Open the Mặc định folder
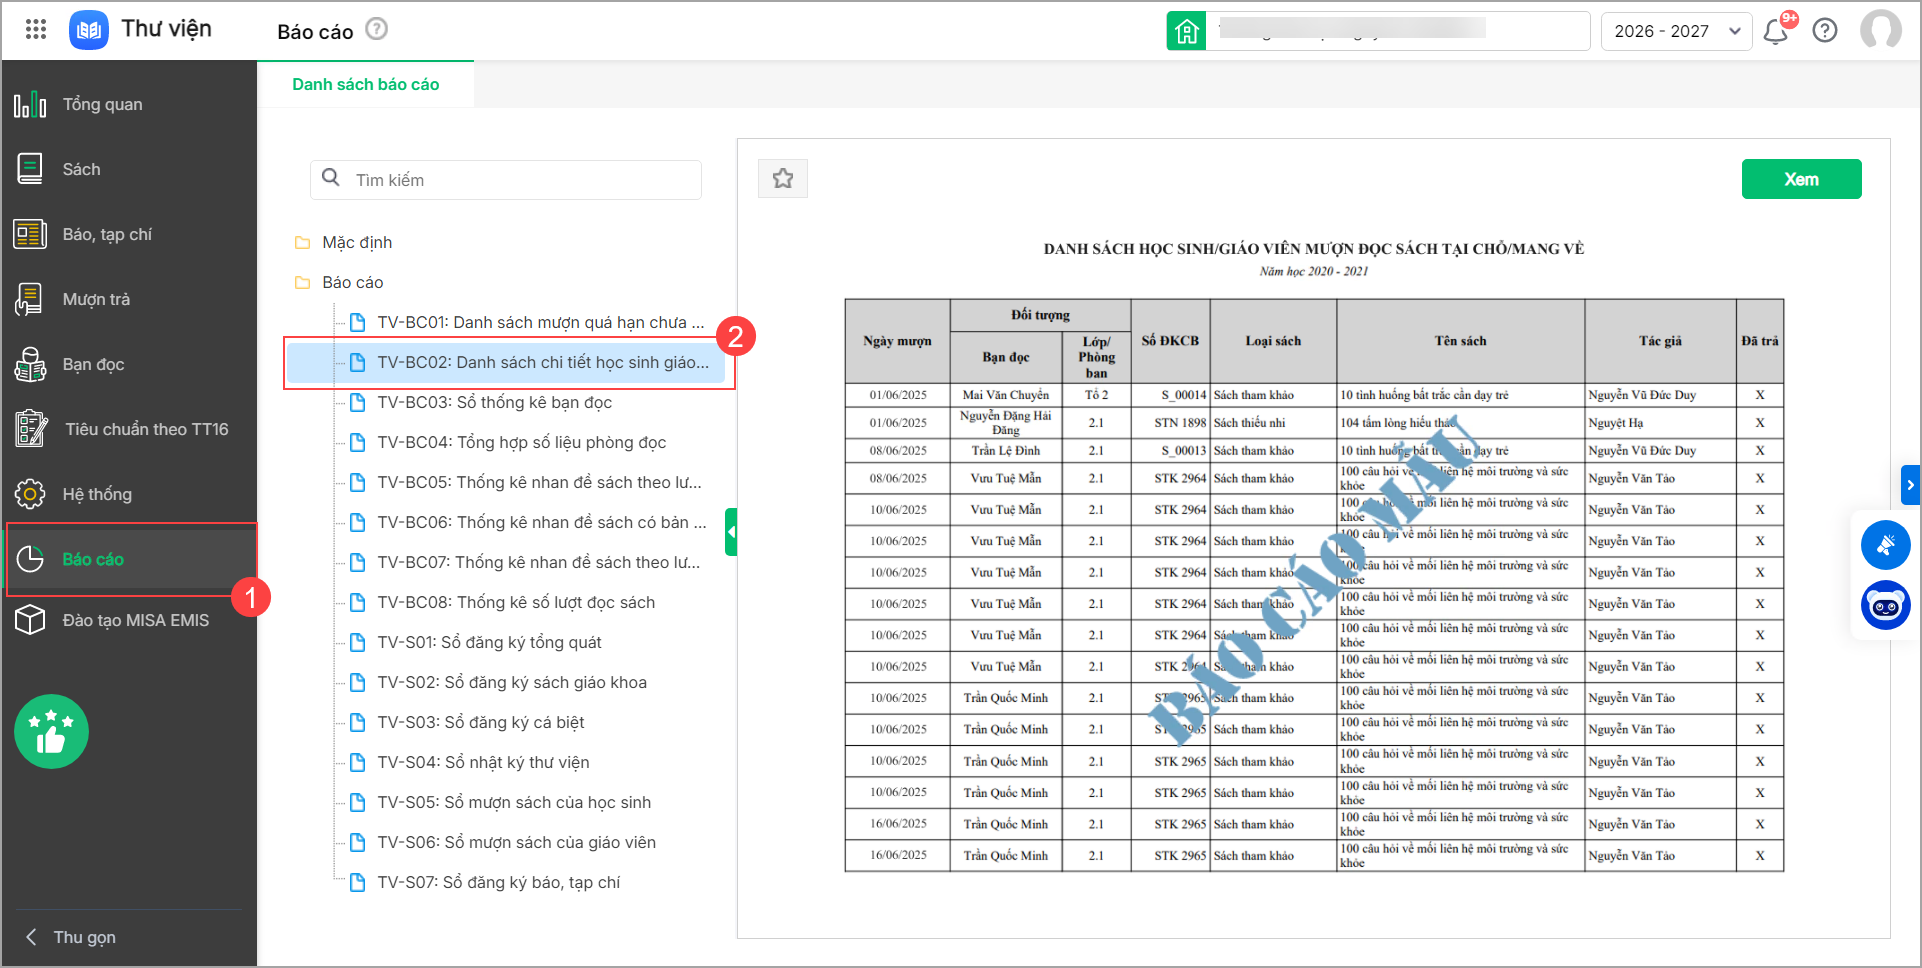The image size is (1922, 968). coord(357,242)
